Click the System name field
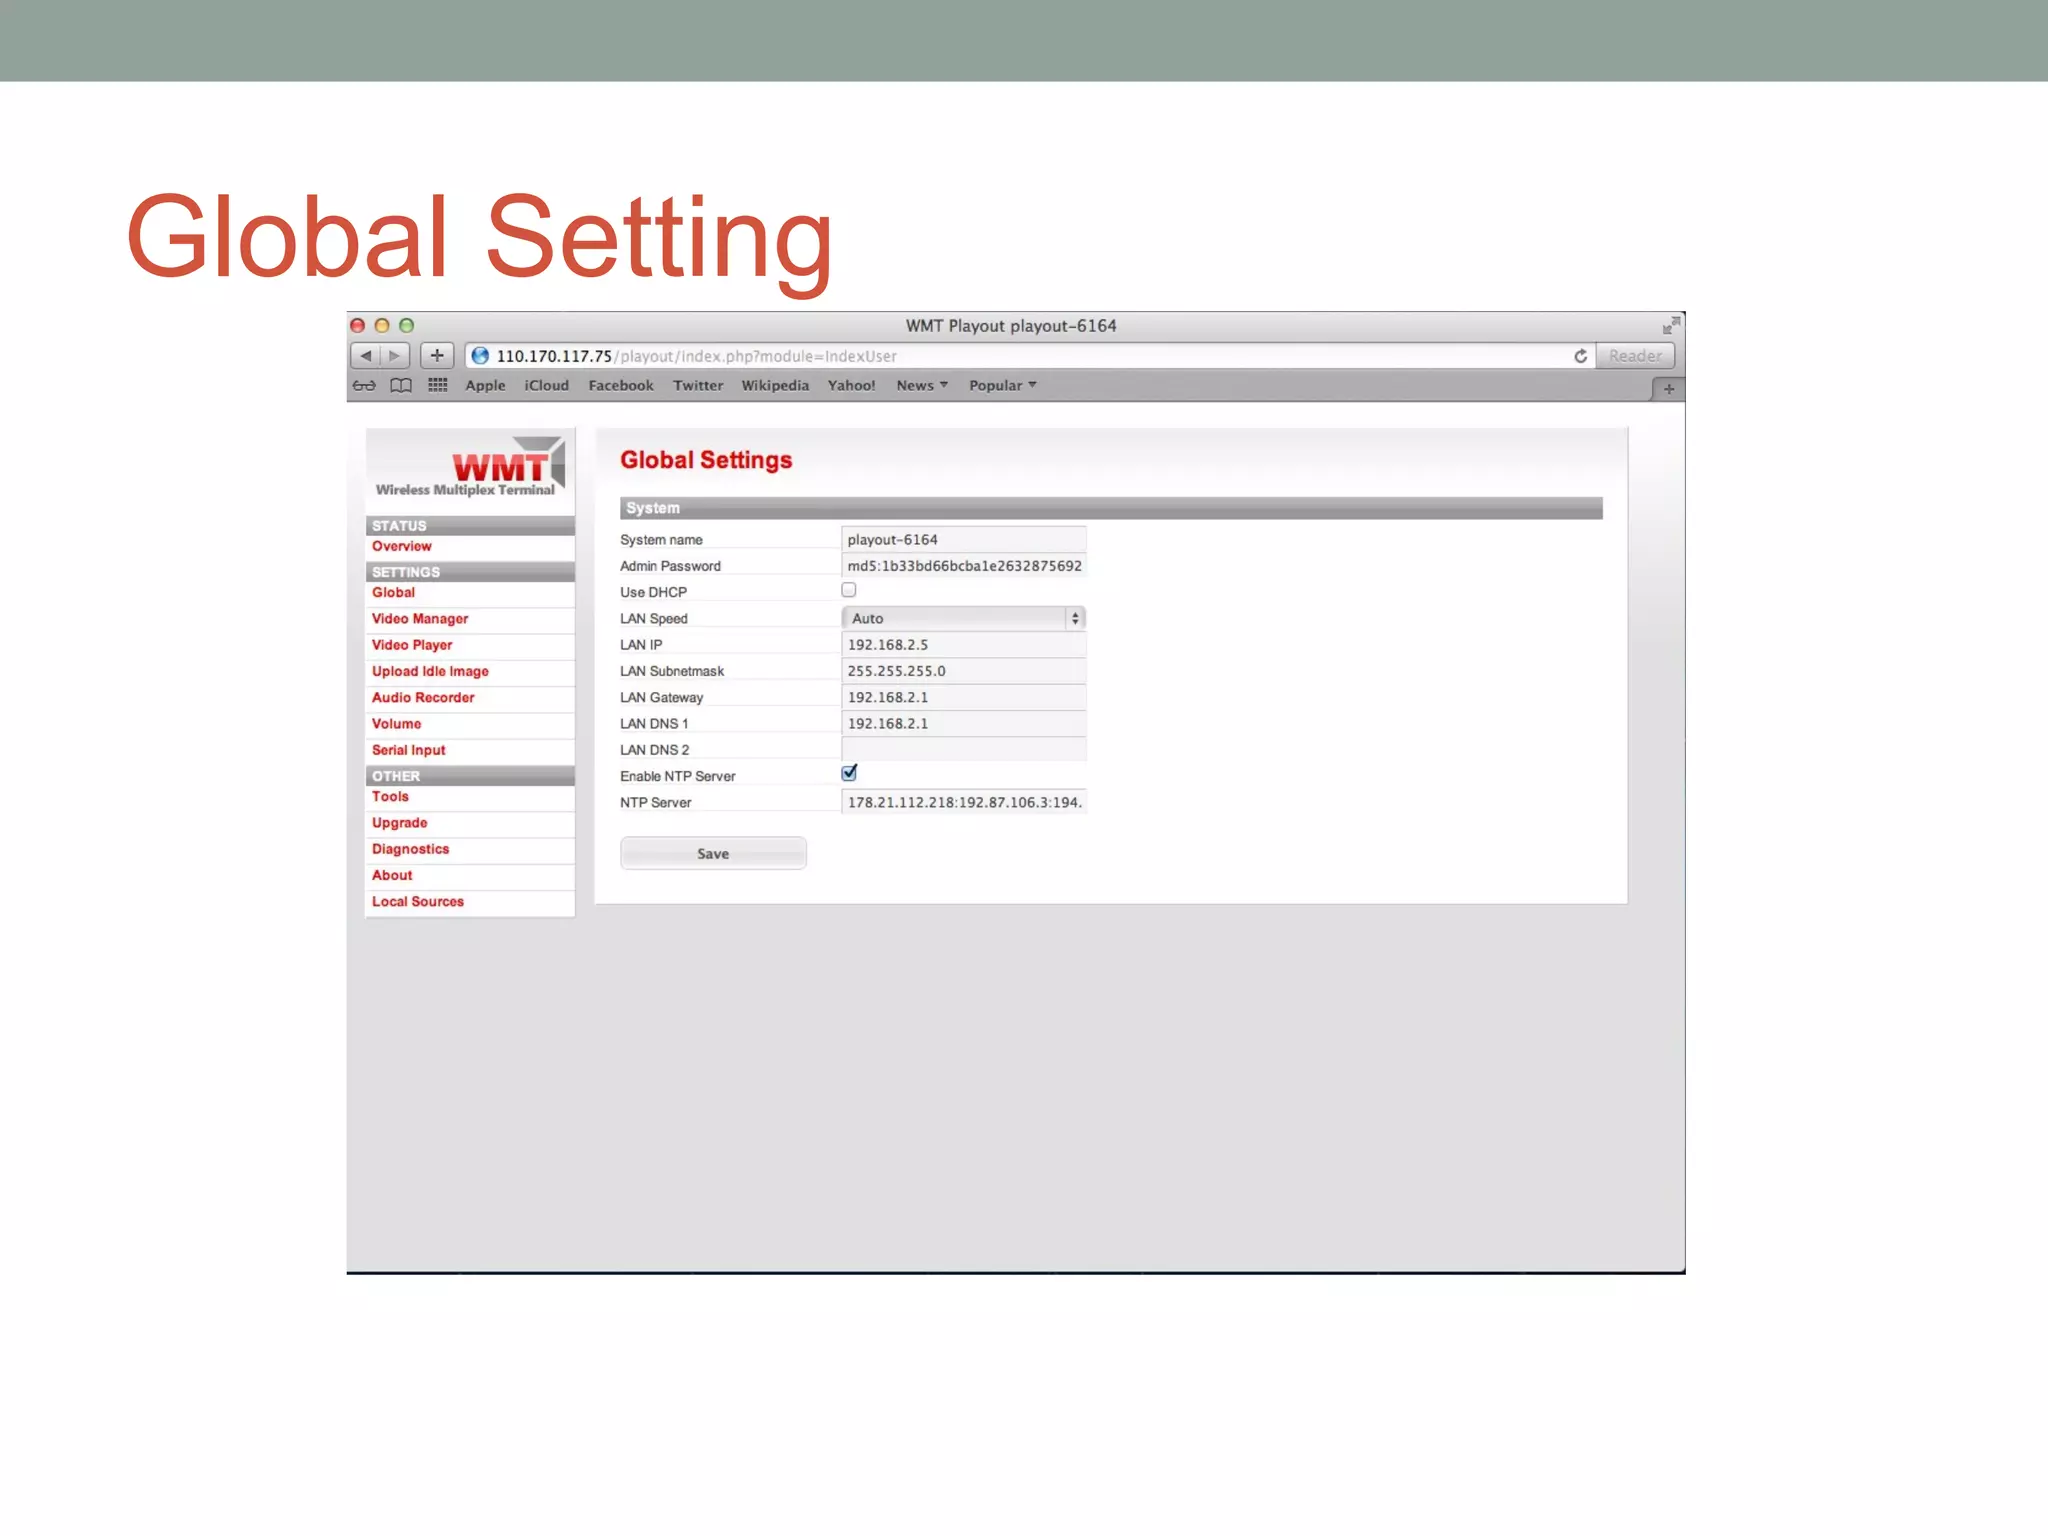This screenshot has height=1536, width=2048. tap(964, 540)
